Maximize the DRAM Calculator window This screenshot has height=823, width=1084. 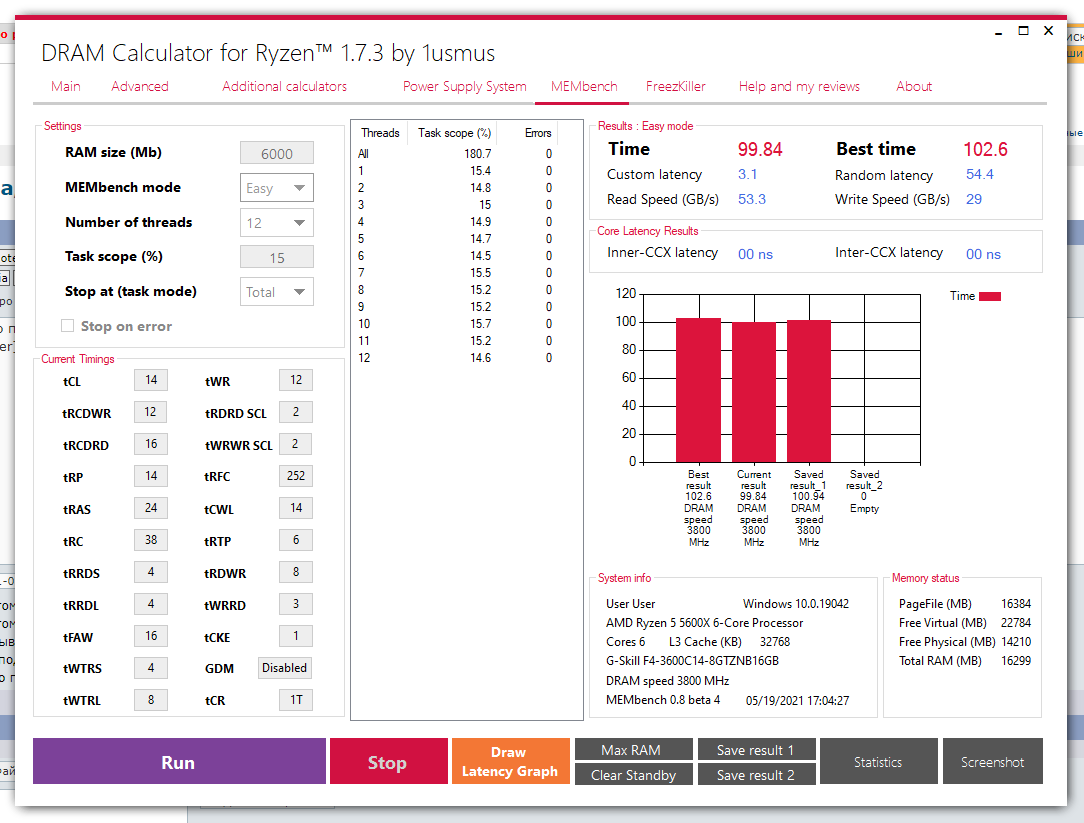1023,31
